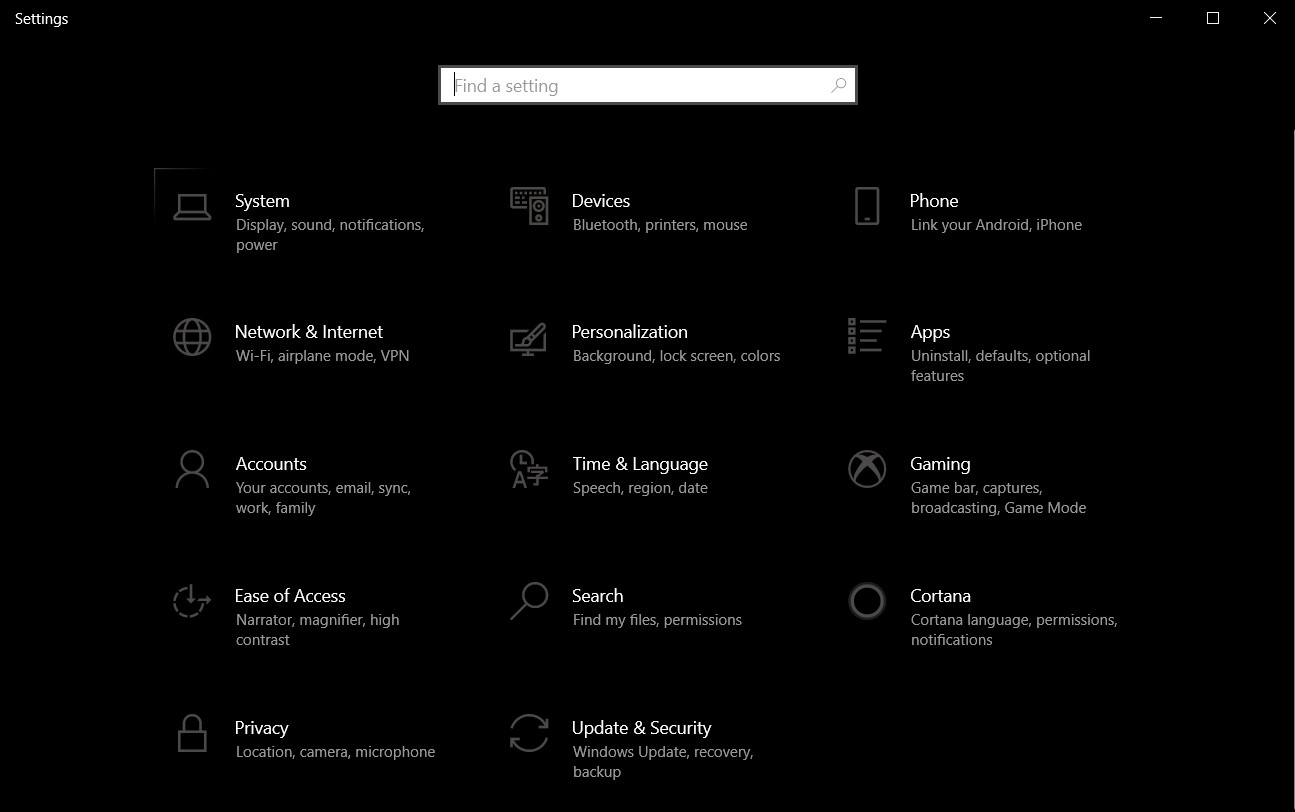
Task: Open the Devices keyboard and speaker icon
Action: (x=529, y=206)
